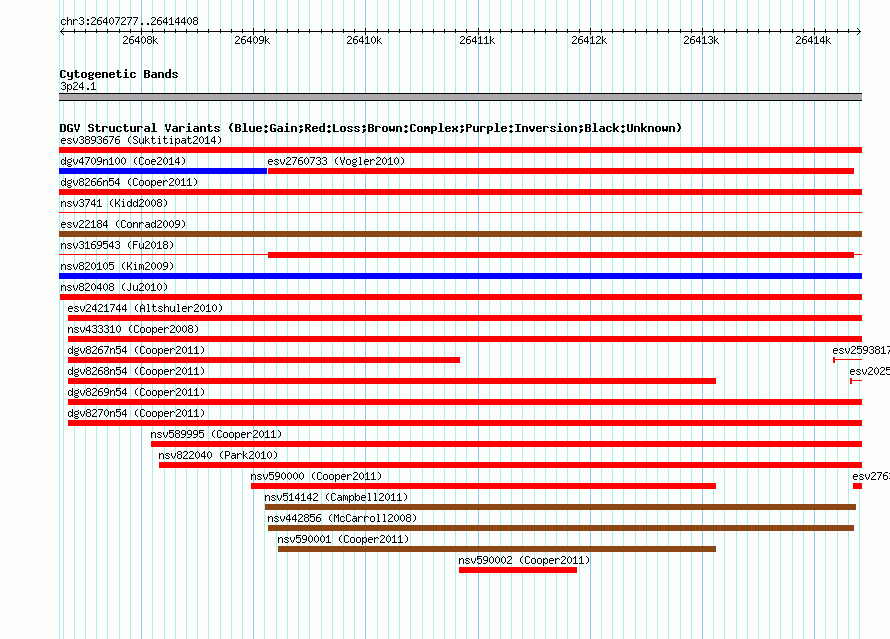
Task: Click the red bar of nsv3169543
Action: 561,255
